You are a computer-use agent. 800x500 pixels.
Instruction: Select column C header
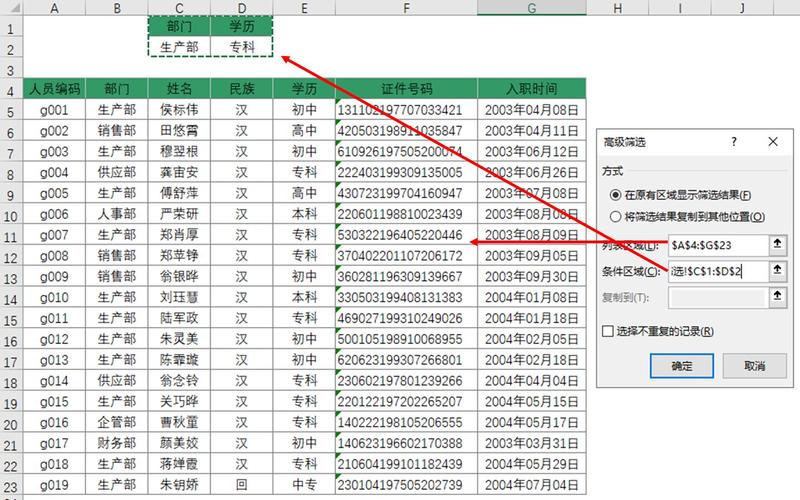pos(179,8)
